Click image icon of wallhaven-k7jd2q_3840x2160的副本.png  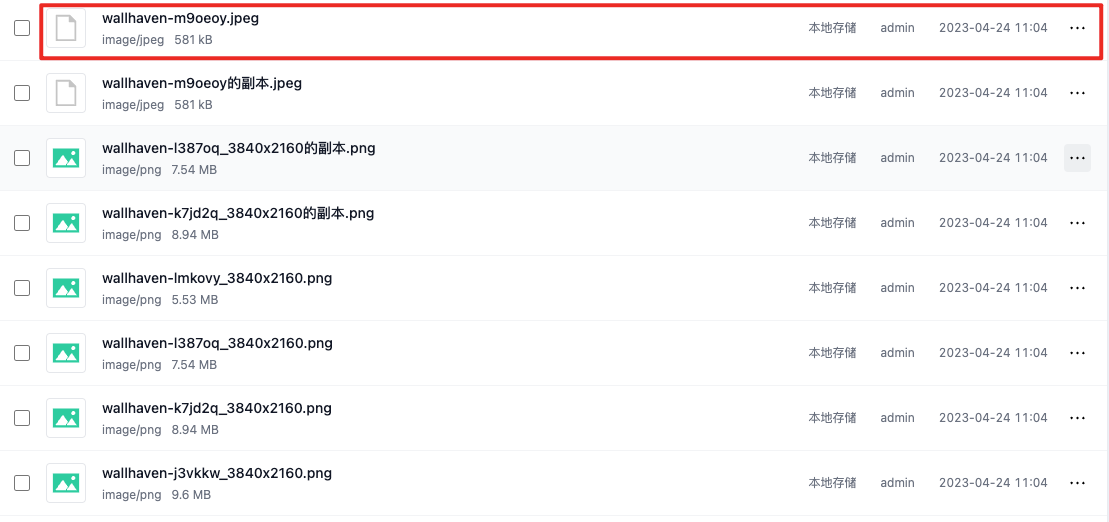(x=66, y=224)
